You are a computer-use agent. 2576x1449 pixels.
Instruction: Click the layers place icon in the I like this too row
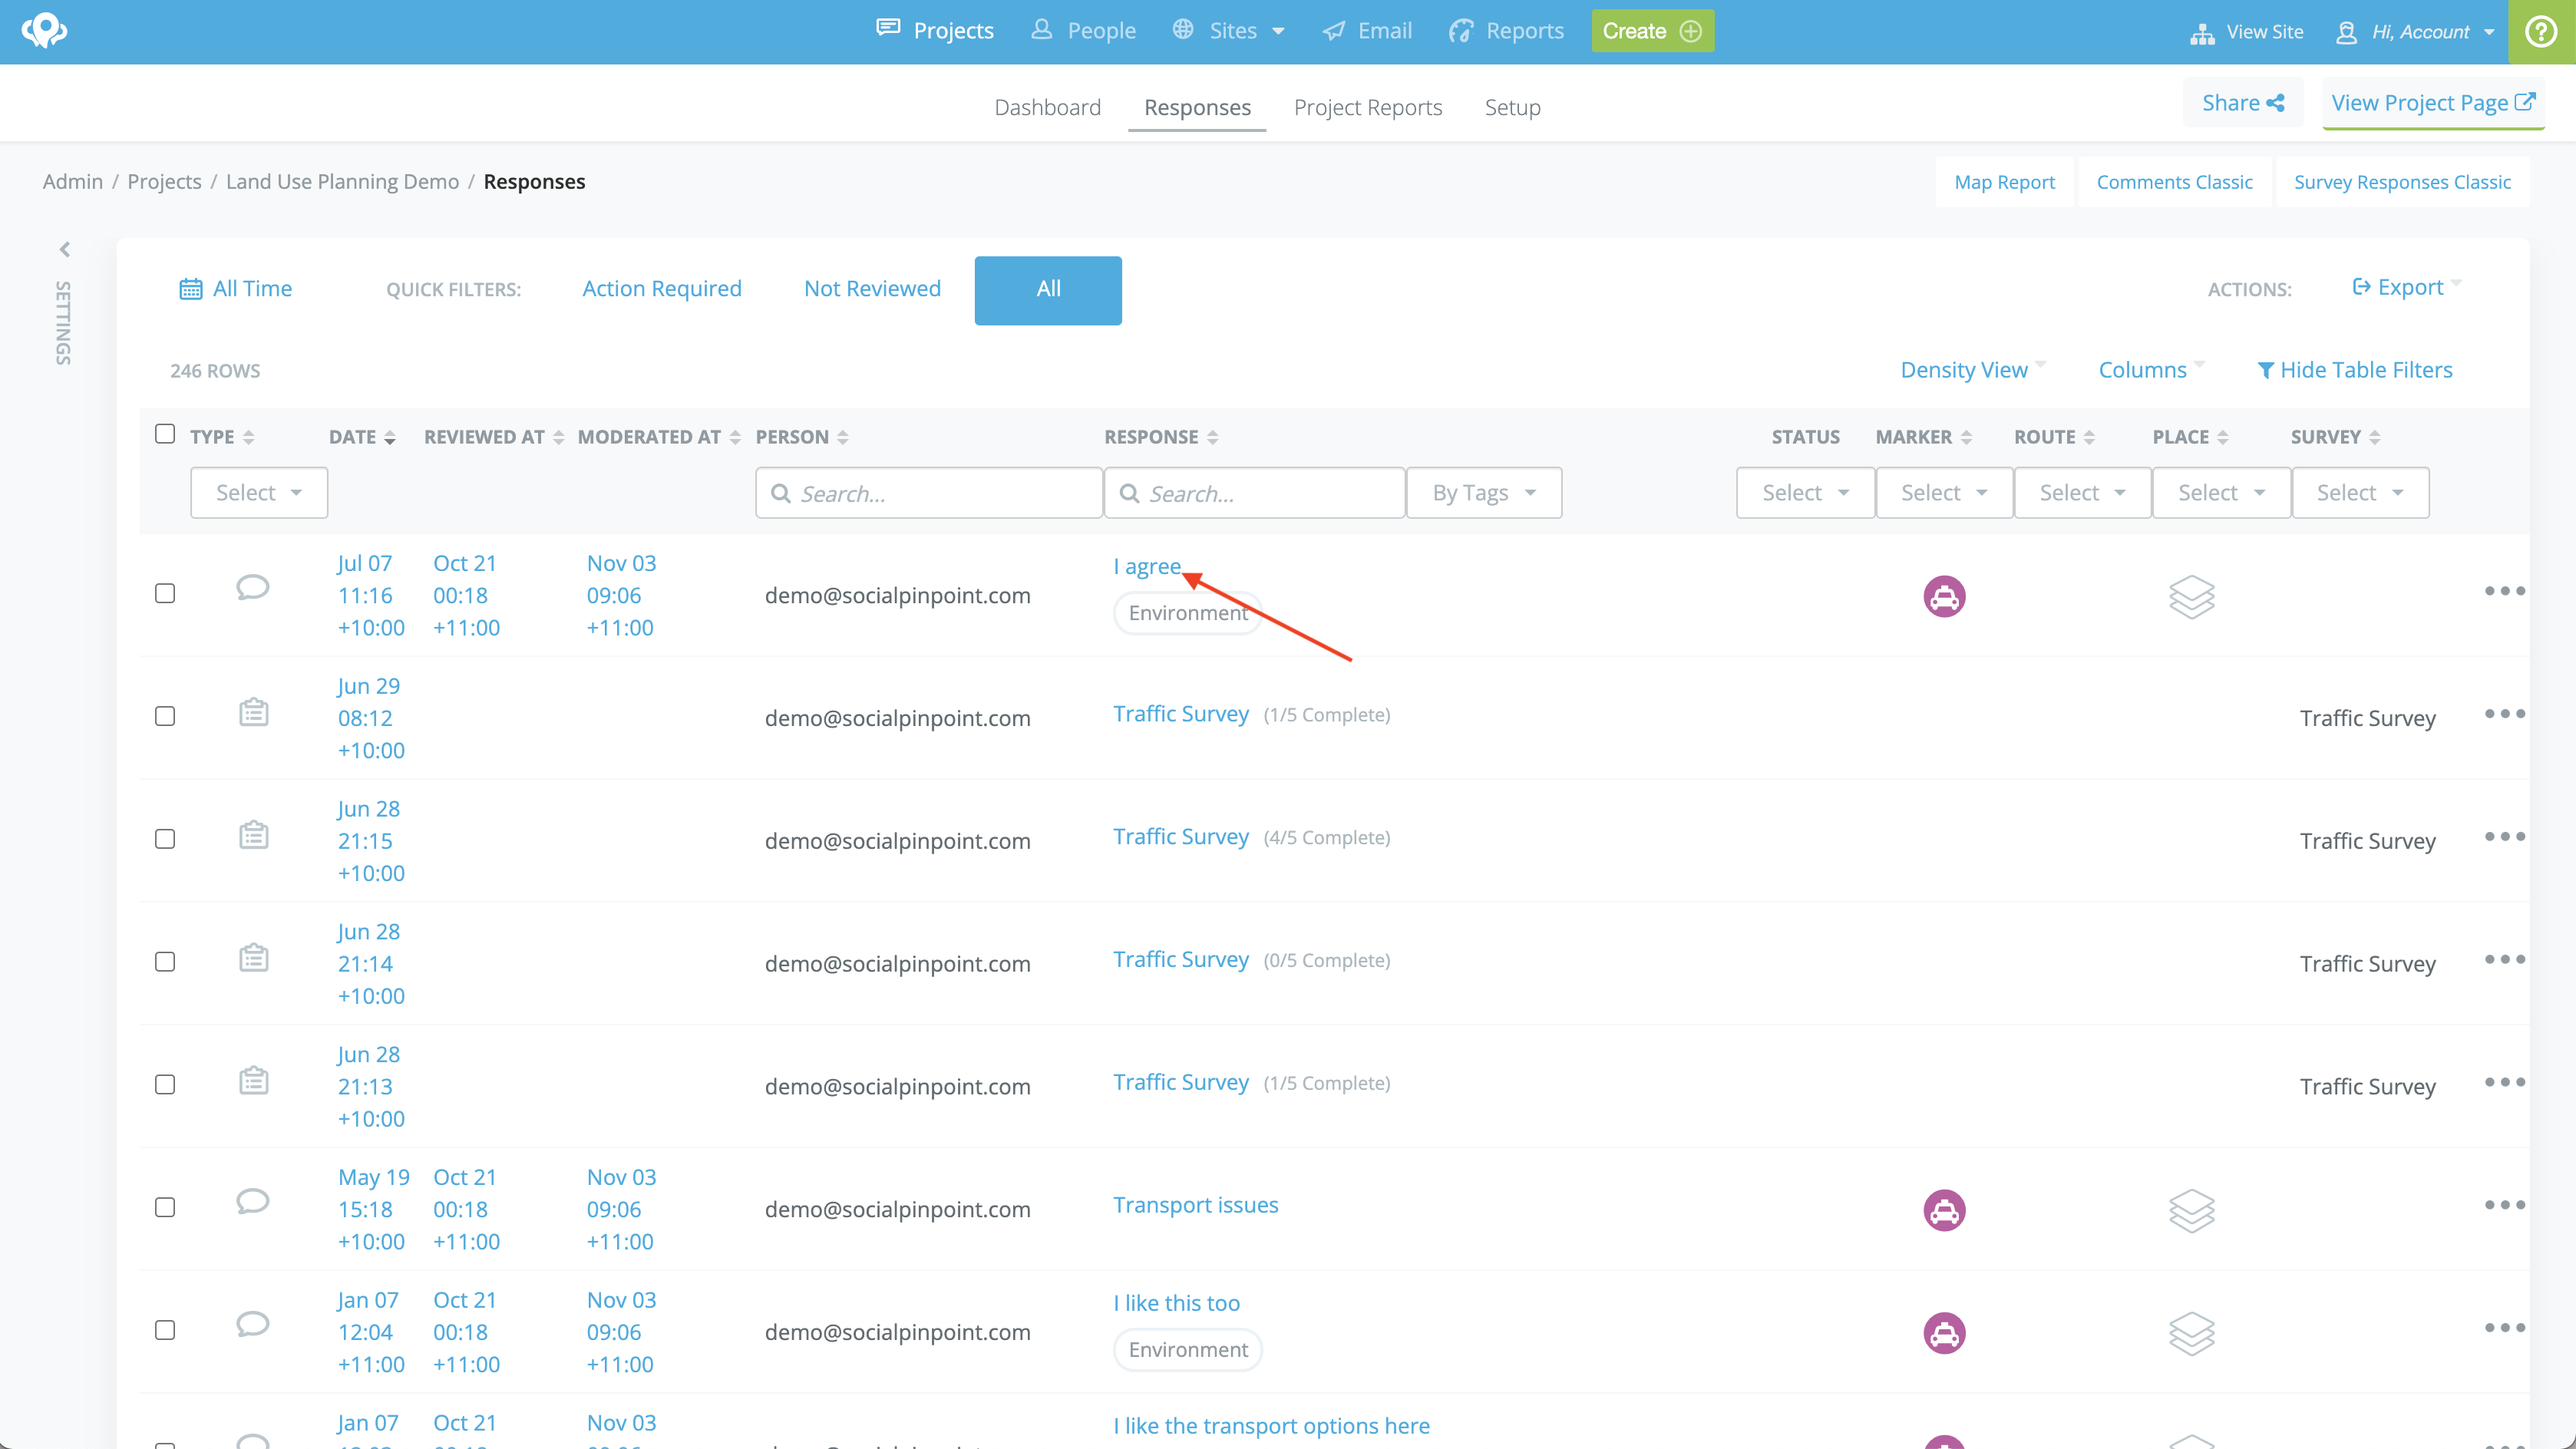pos(2191,1333)
